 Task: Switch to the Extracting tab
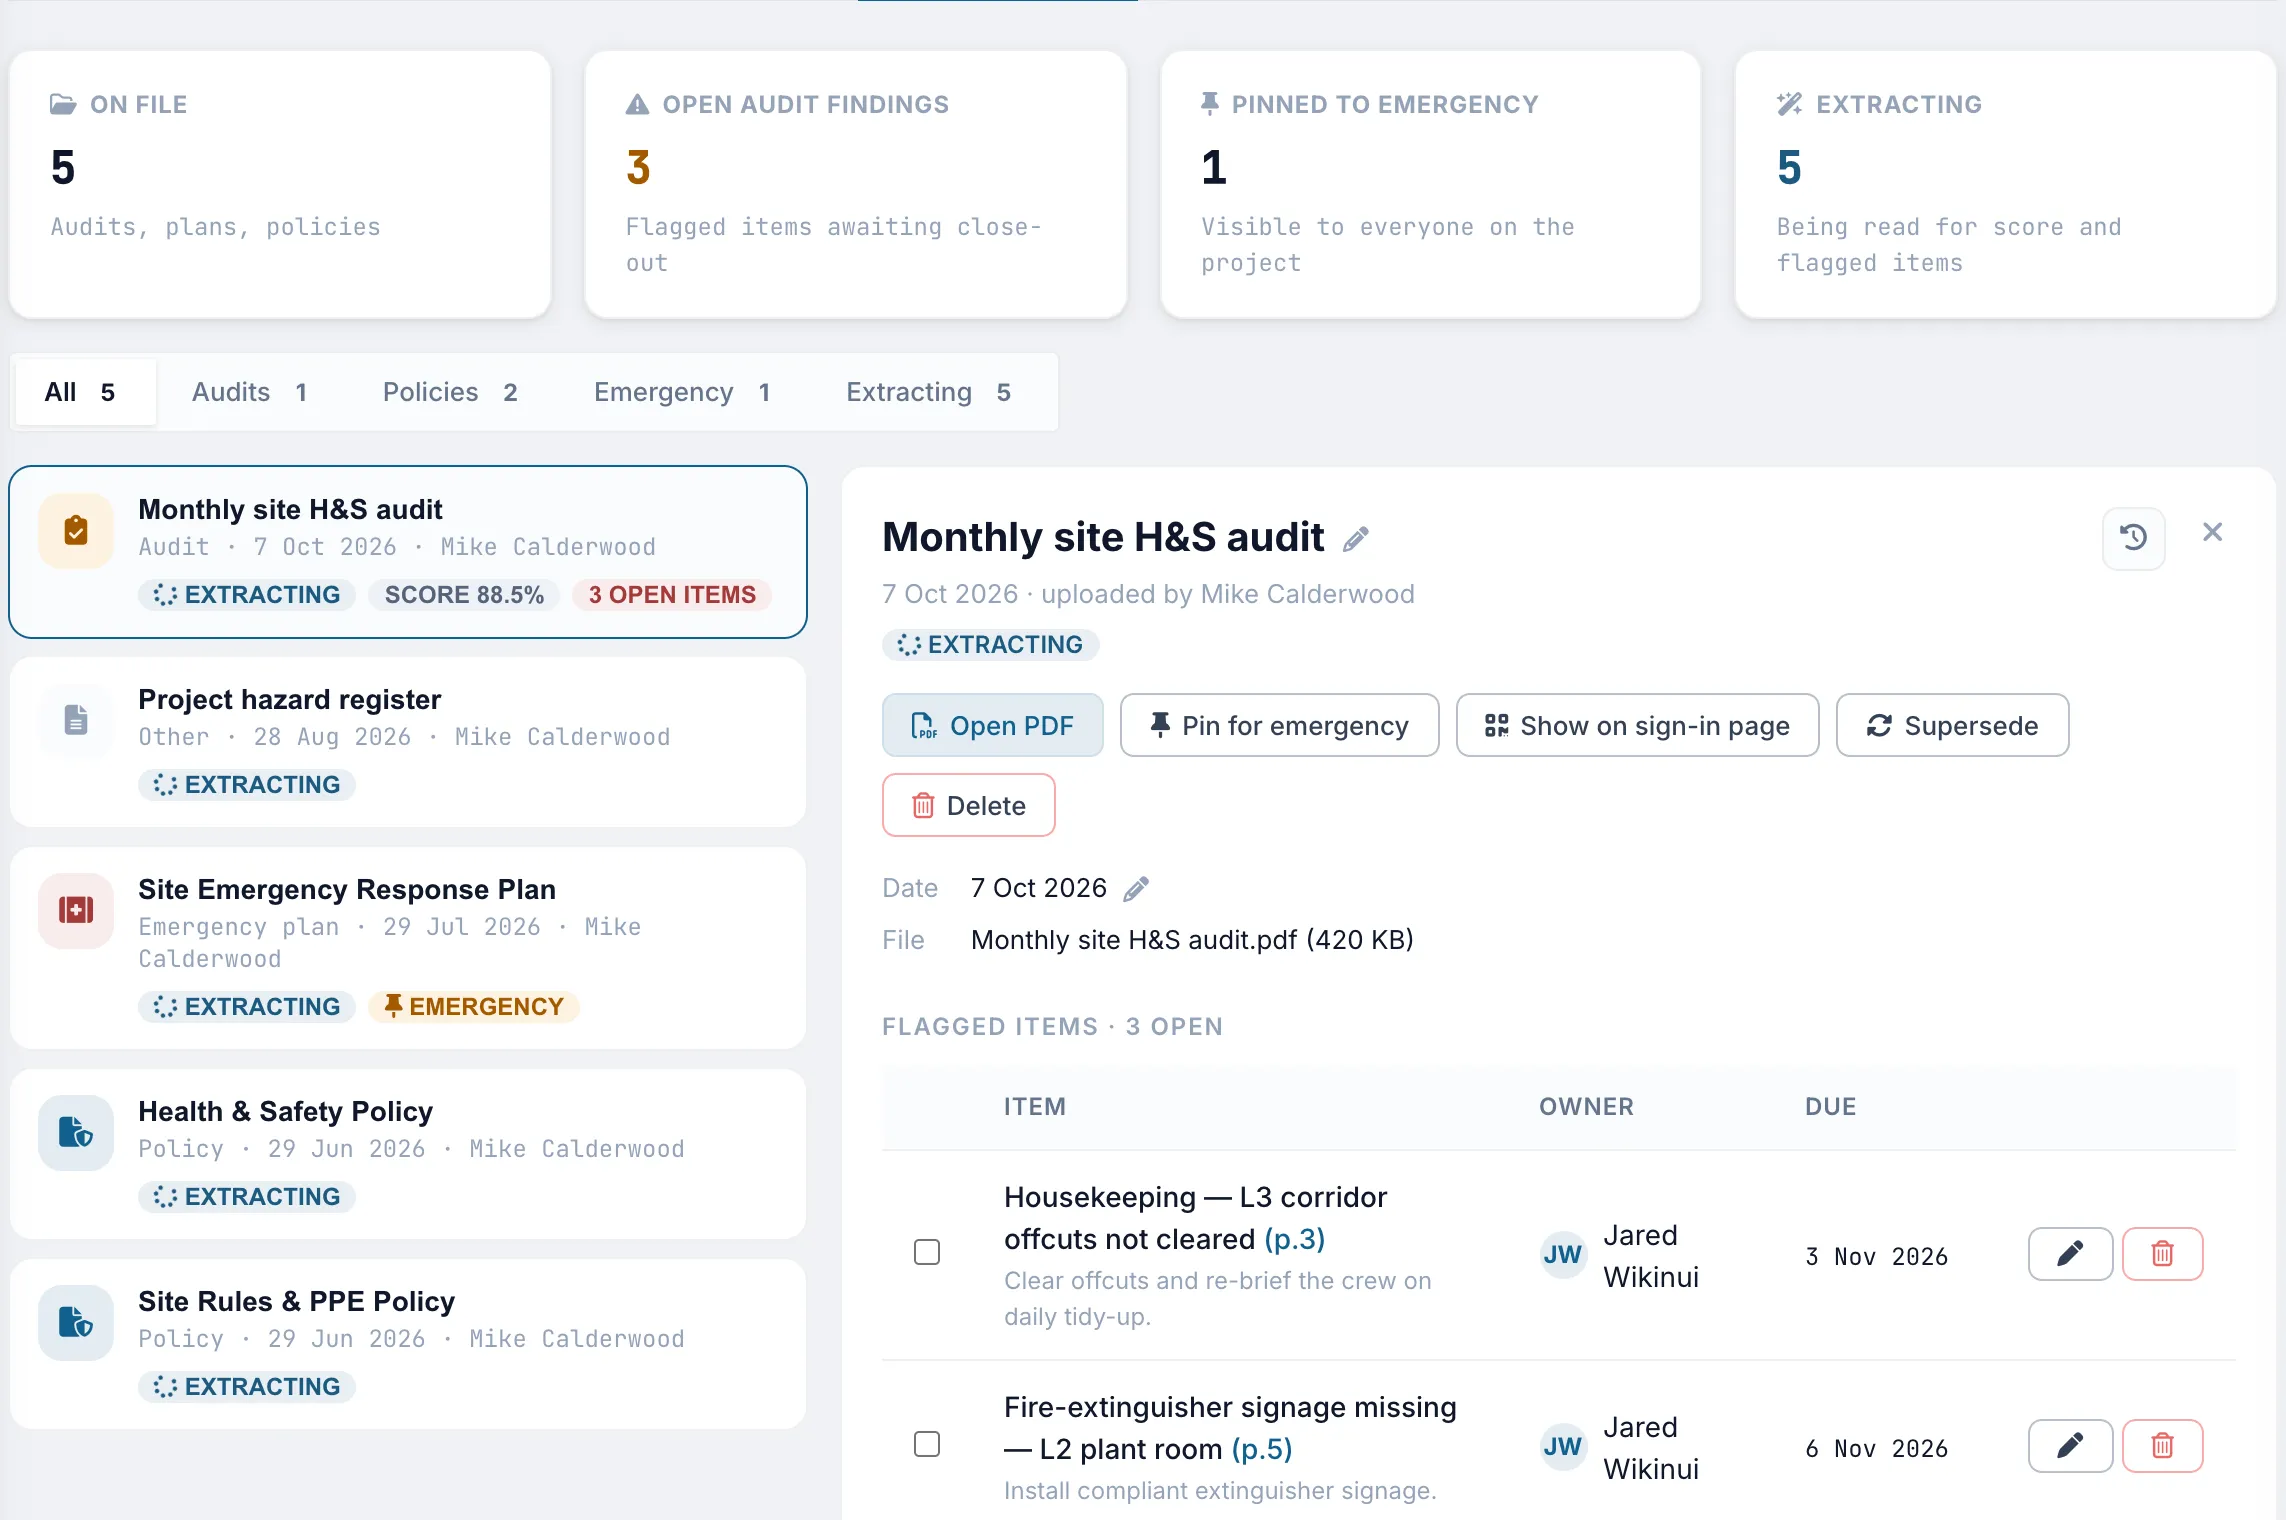click(929, 392)
